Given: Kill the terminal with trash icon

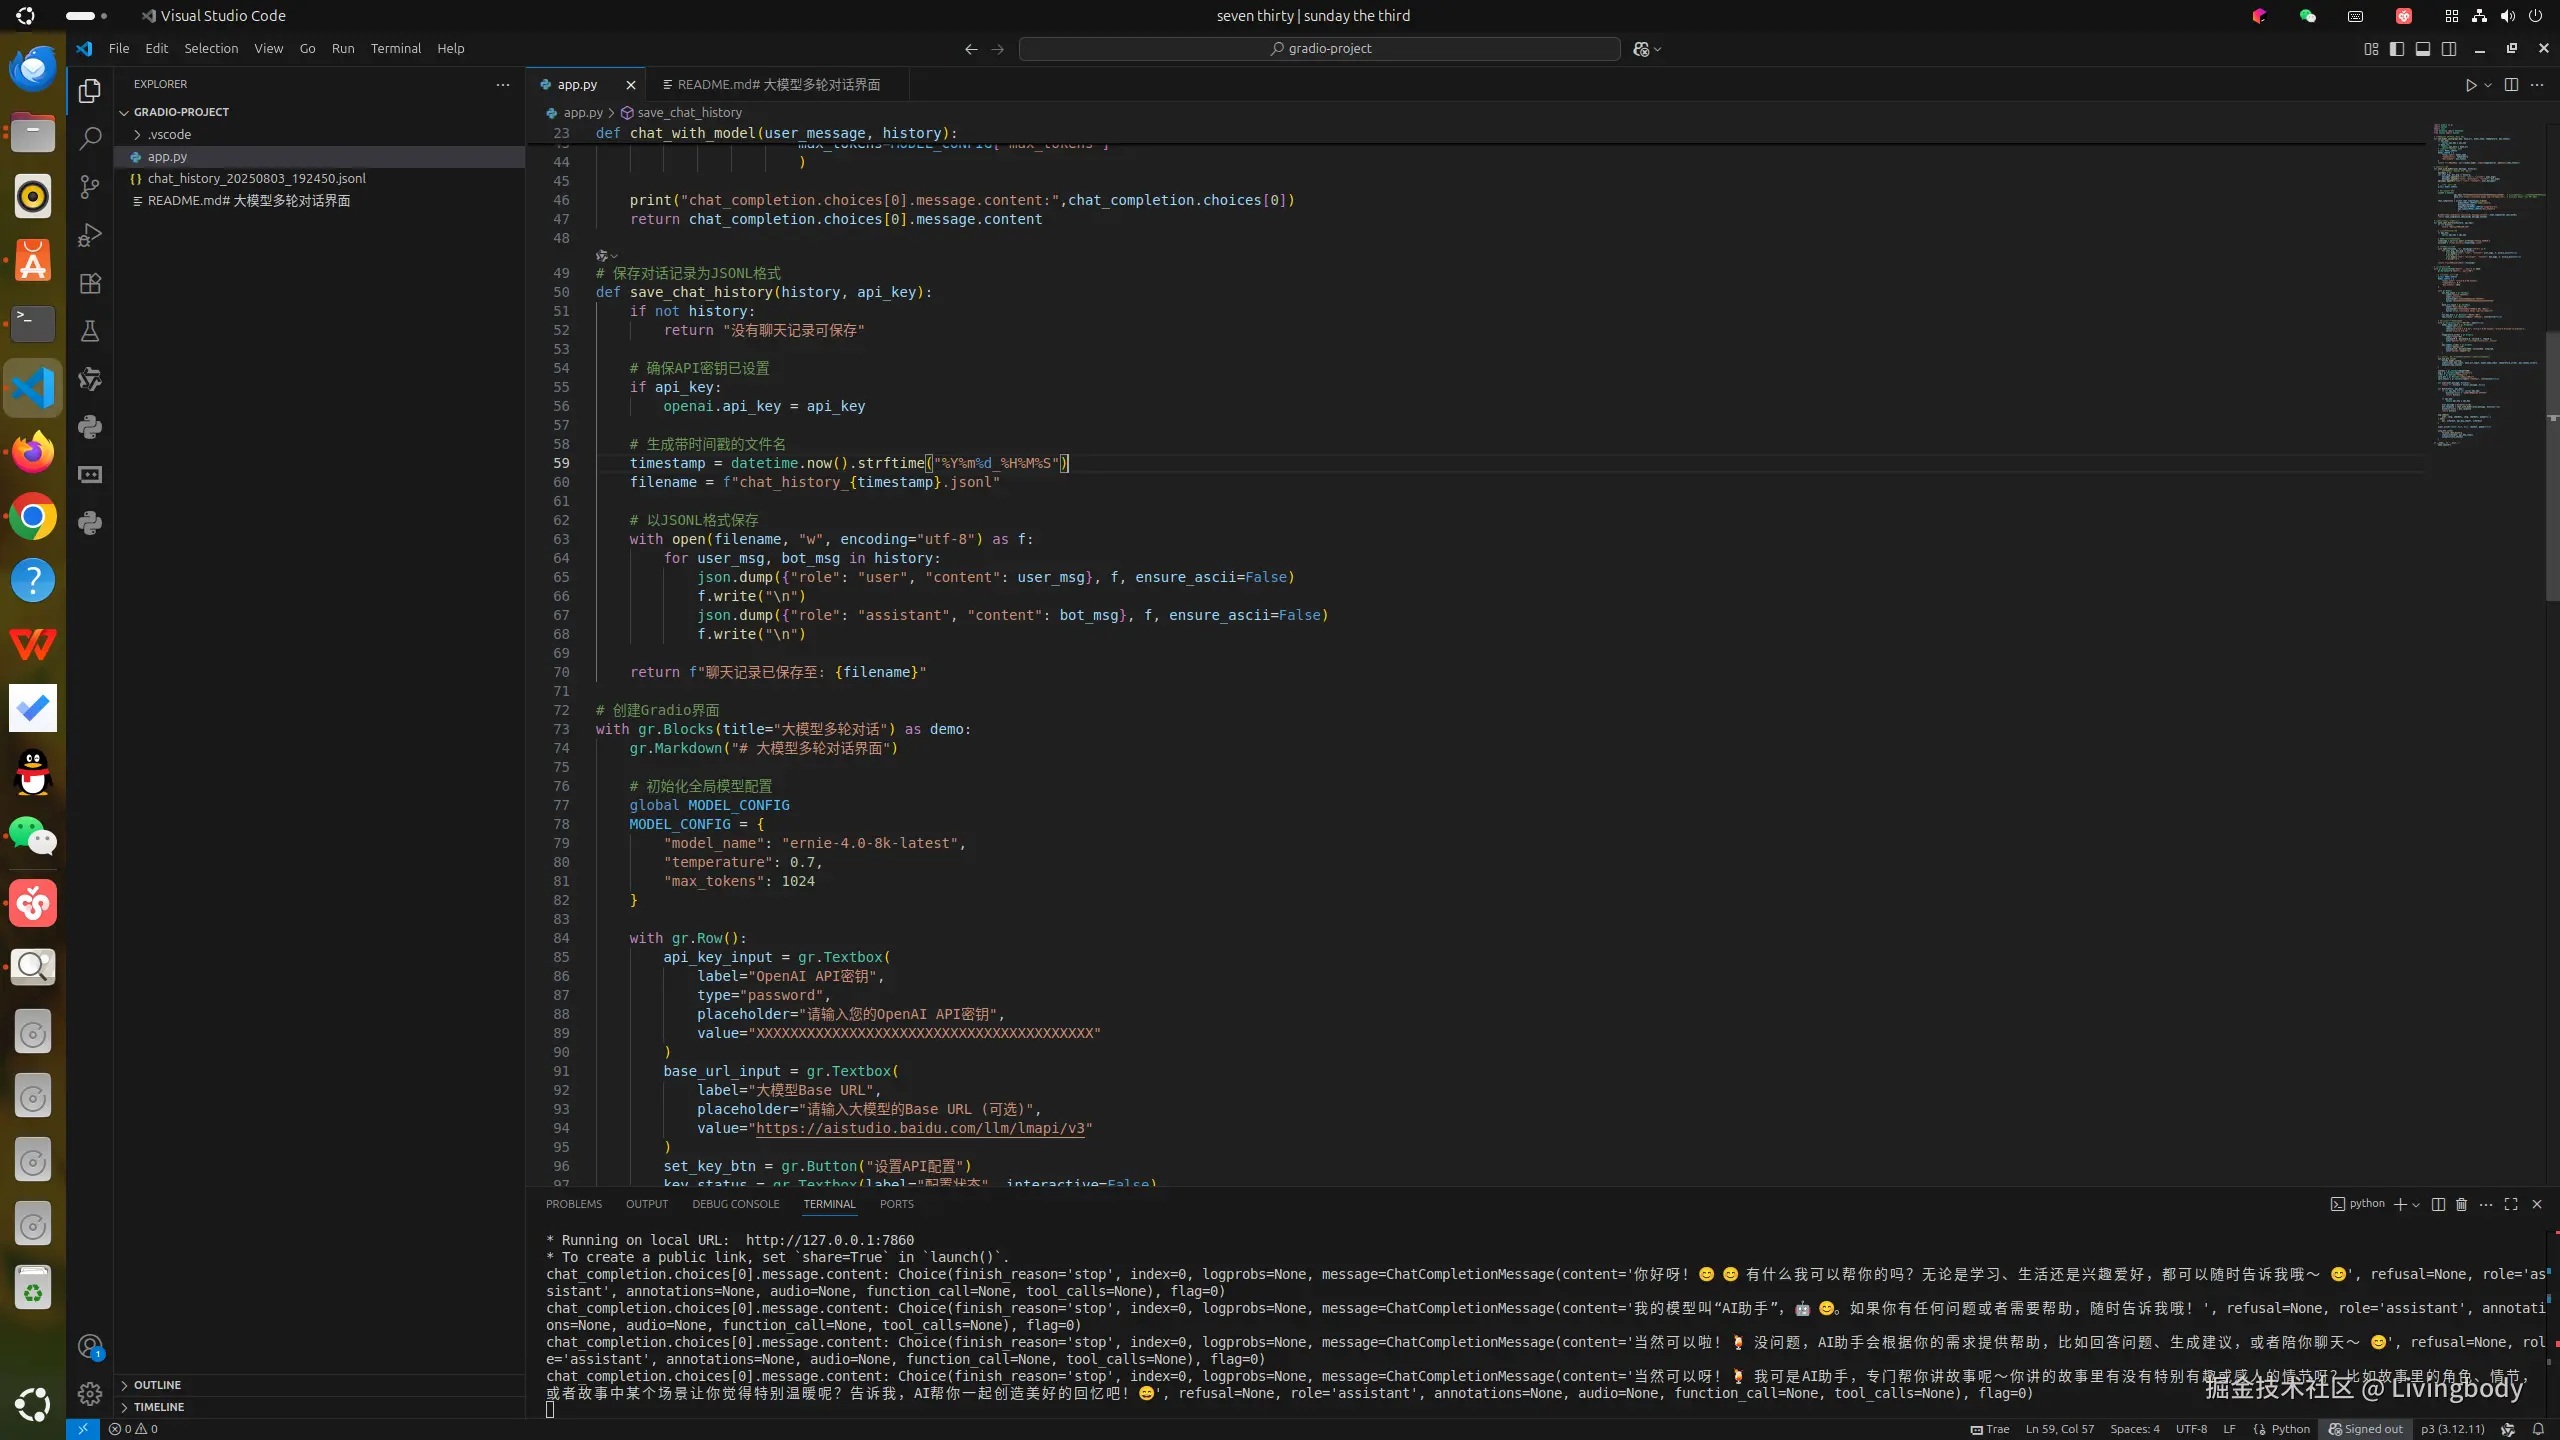Looking at the screenshot, I should point(2462,1204).
